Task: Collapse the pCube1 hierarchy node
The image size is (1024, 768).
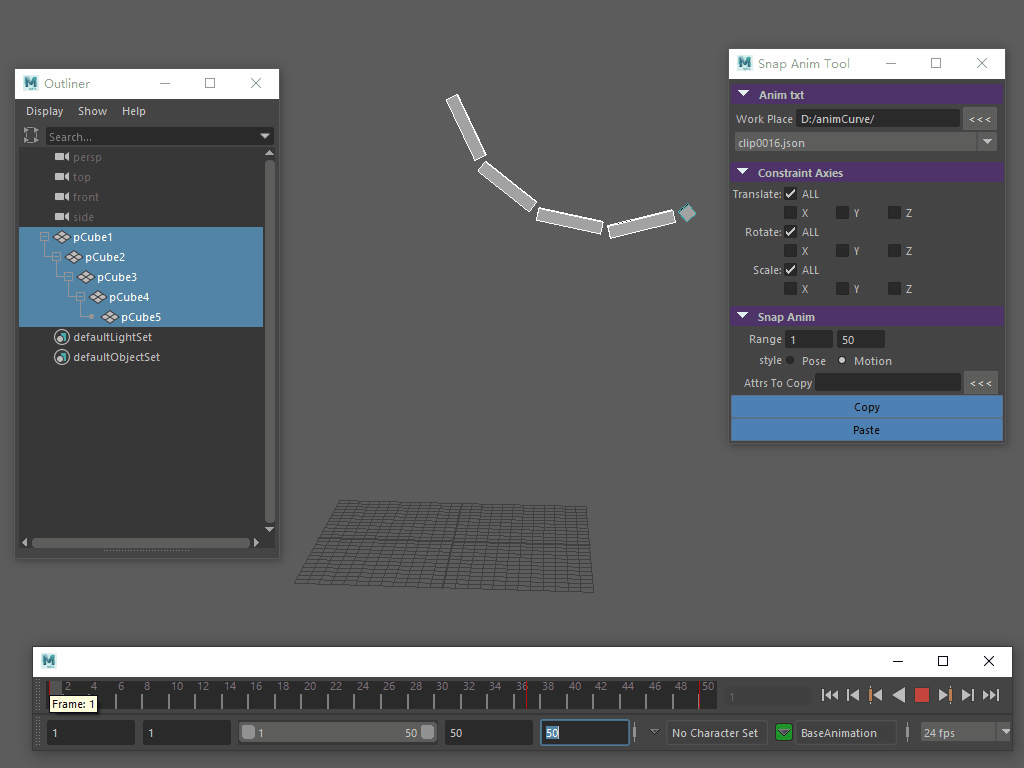Action: point(44,237)
